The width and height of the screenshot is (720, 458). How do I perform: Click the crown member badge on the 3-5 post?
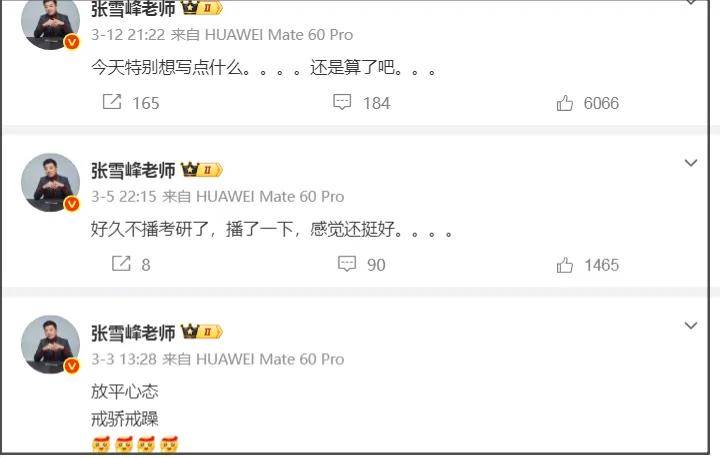(x=202, y=170)
